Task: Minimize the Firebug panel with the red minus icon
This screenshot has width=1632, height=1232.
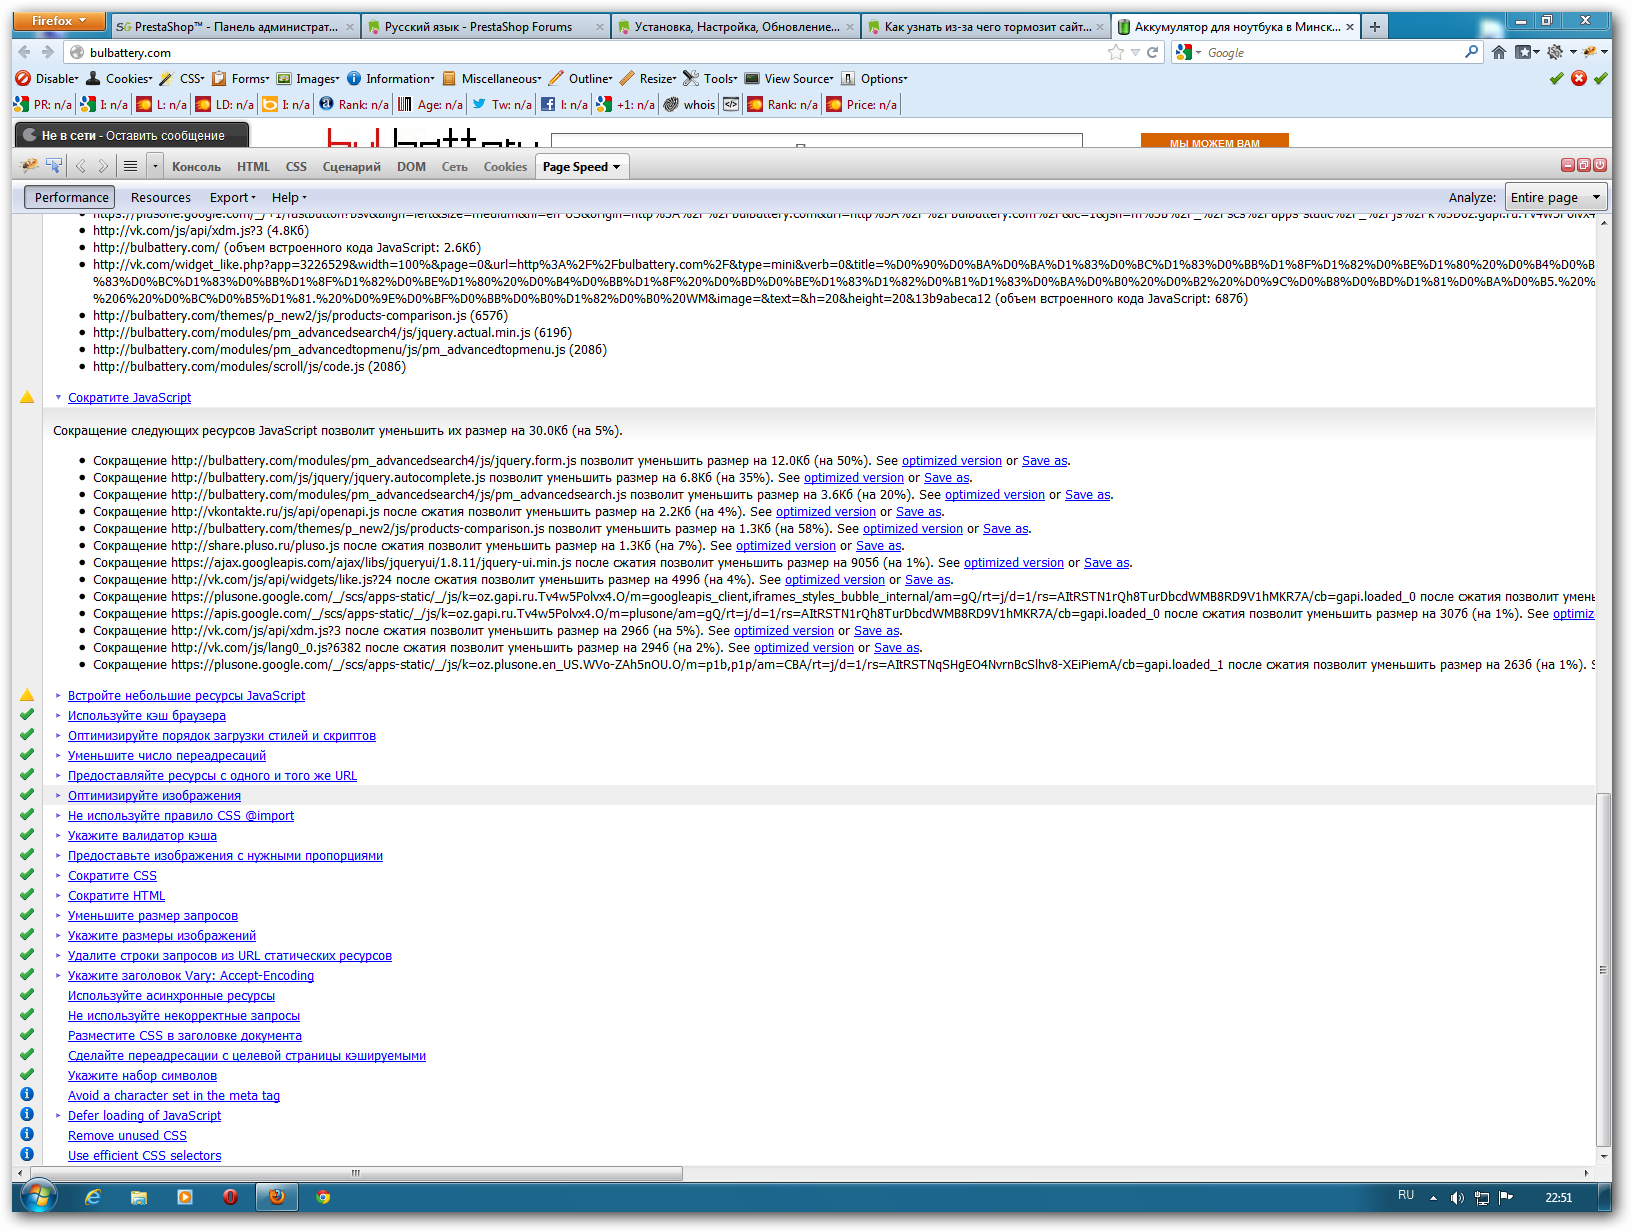Action: (1568, 165)
